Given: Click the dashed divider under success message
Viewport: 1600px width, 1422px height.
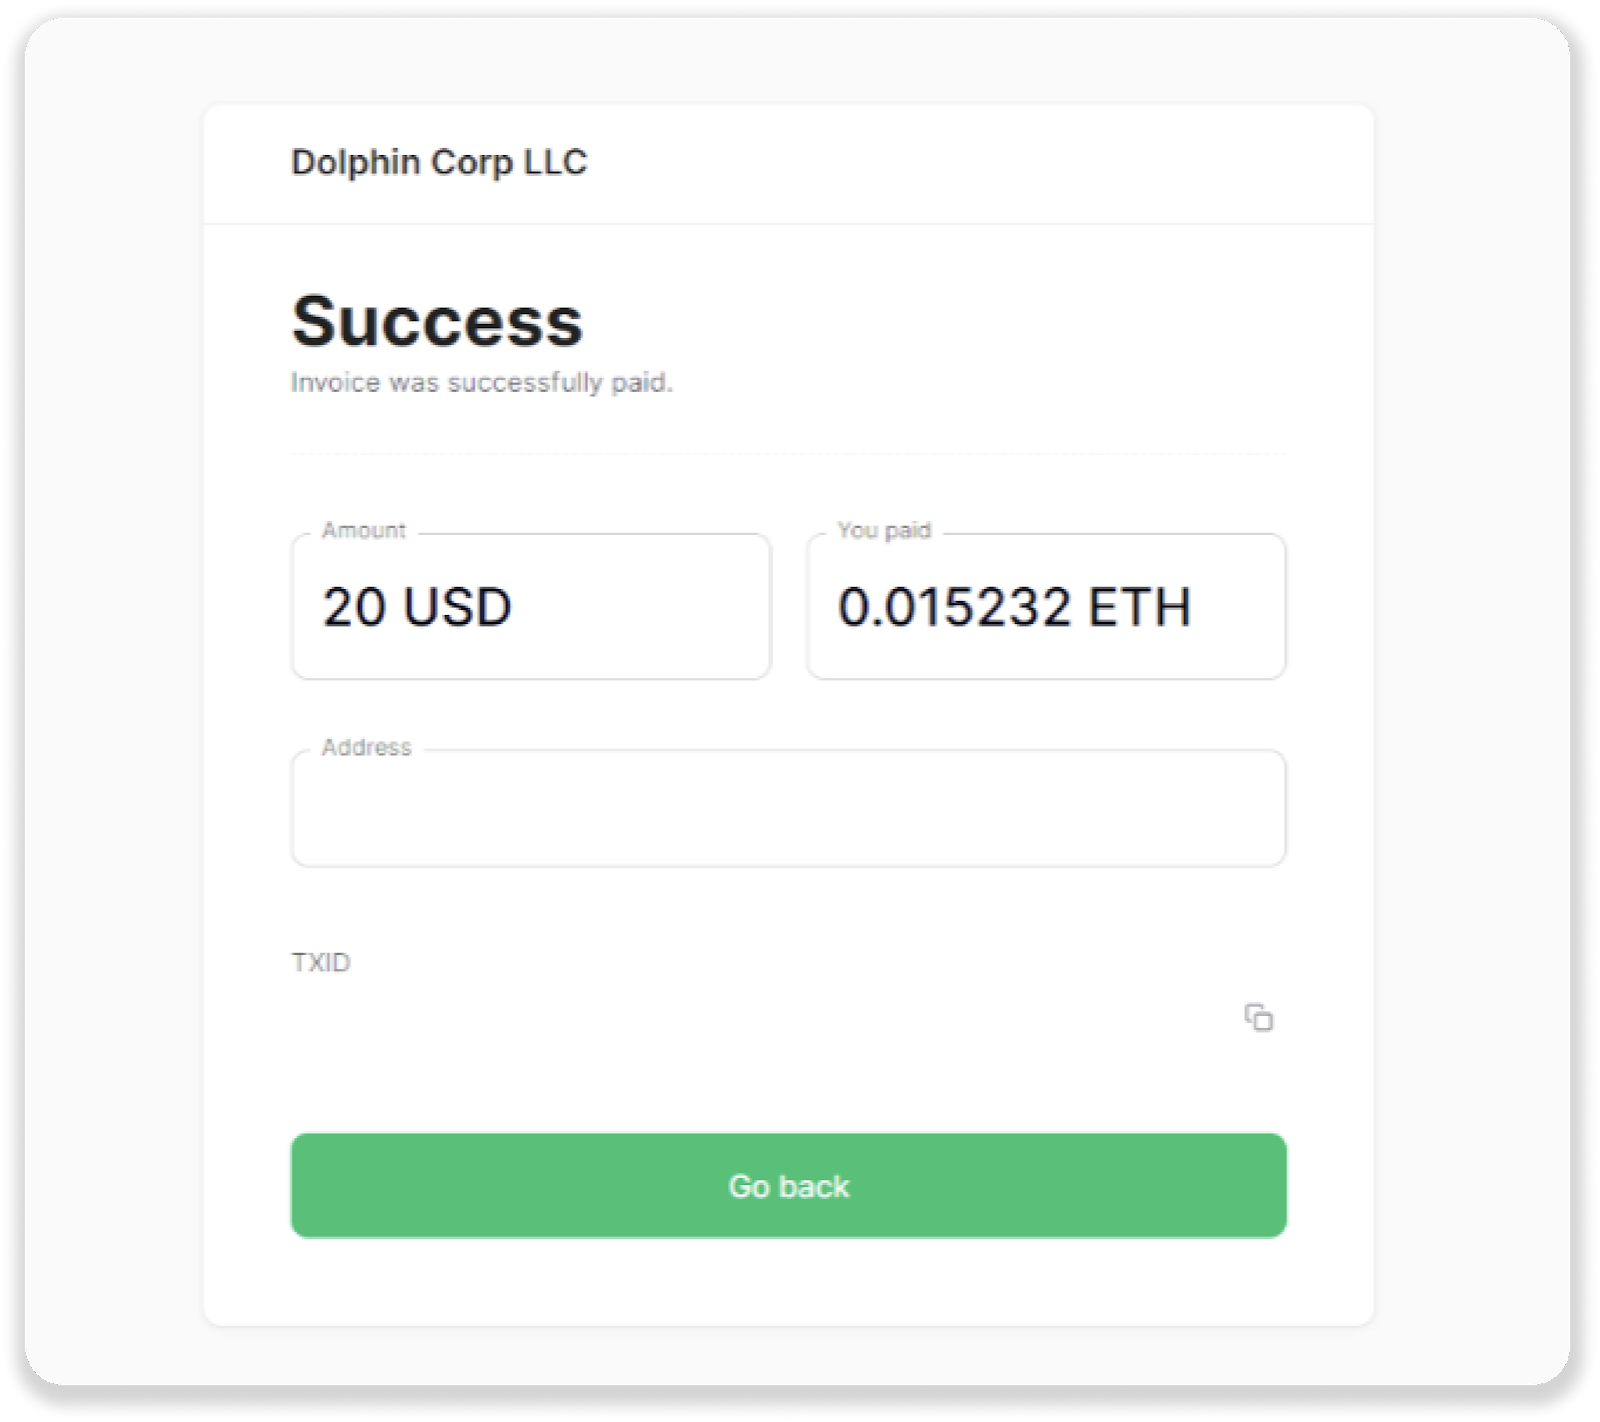Looking at the screenshot, I should click(788, 454).
